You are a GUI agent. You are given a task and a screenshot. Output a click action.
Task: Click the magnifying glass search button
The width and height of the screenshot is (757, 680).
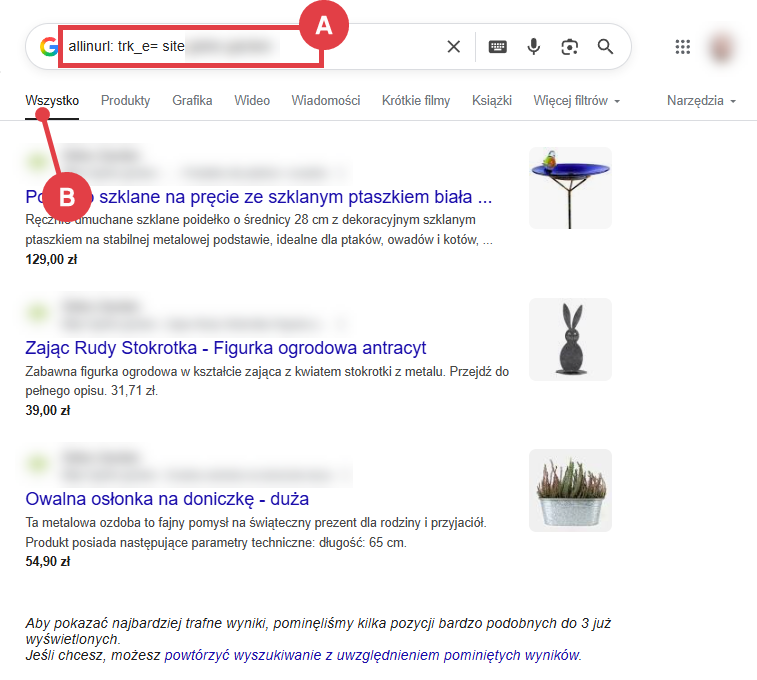[605, 46]
